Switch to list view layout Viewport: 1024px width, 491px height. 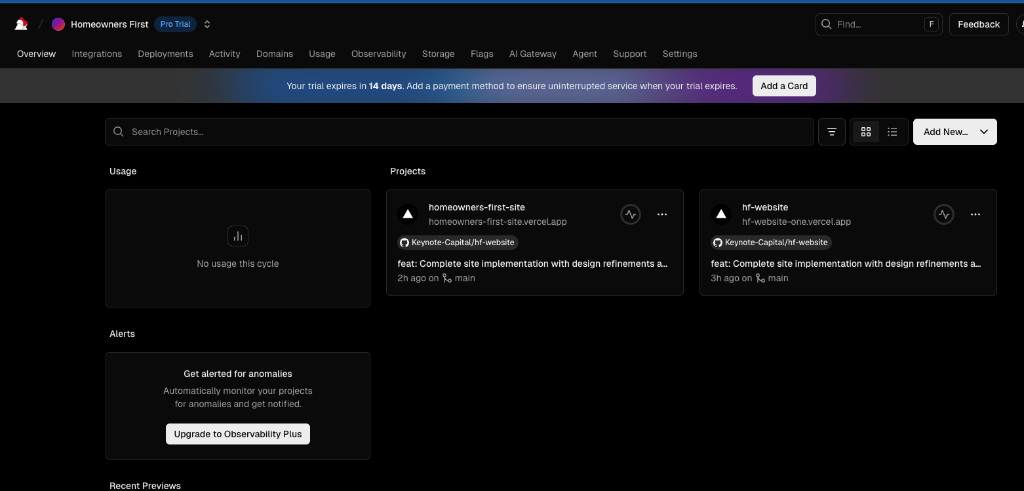coord(893,132)
